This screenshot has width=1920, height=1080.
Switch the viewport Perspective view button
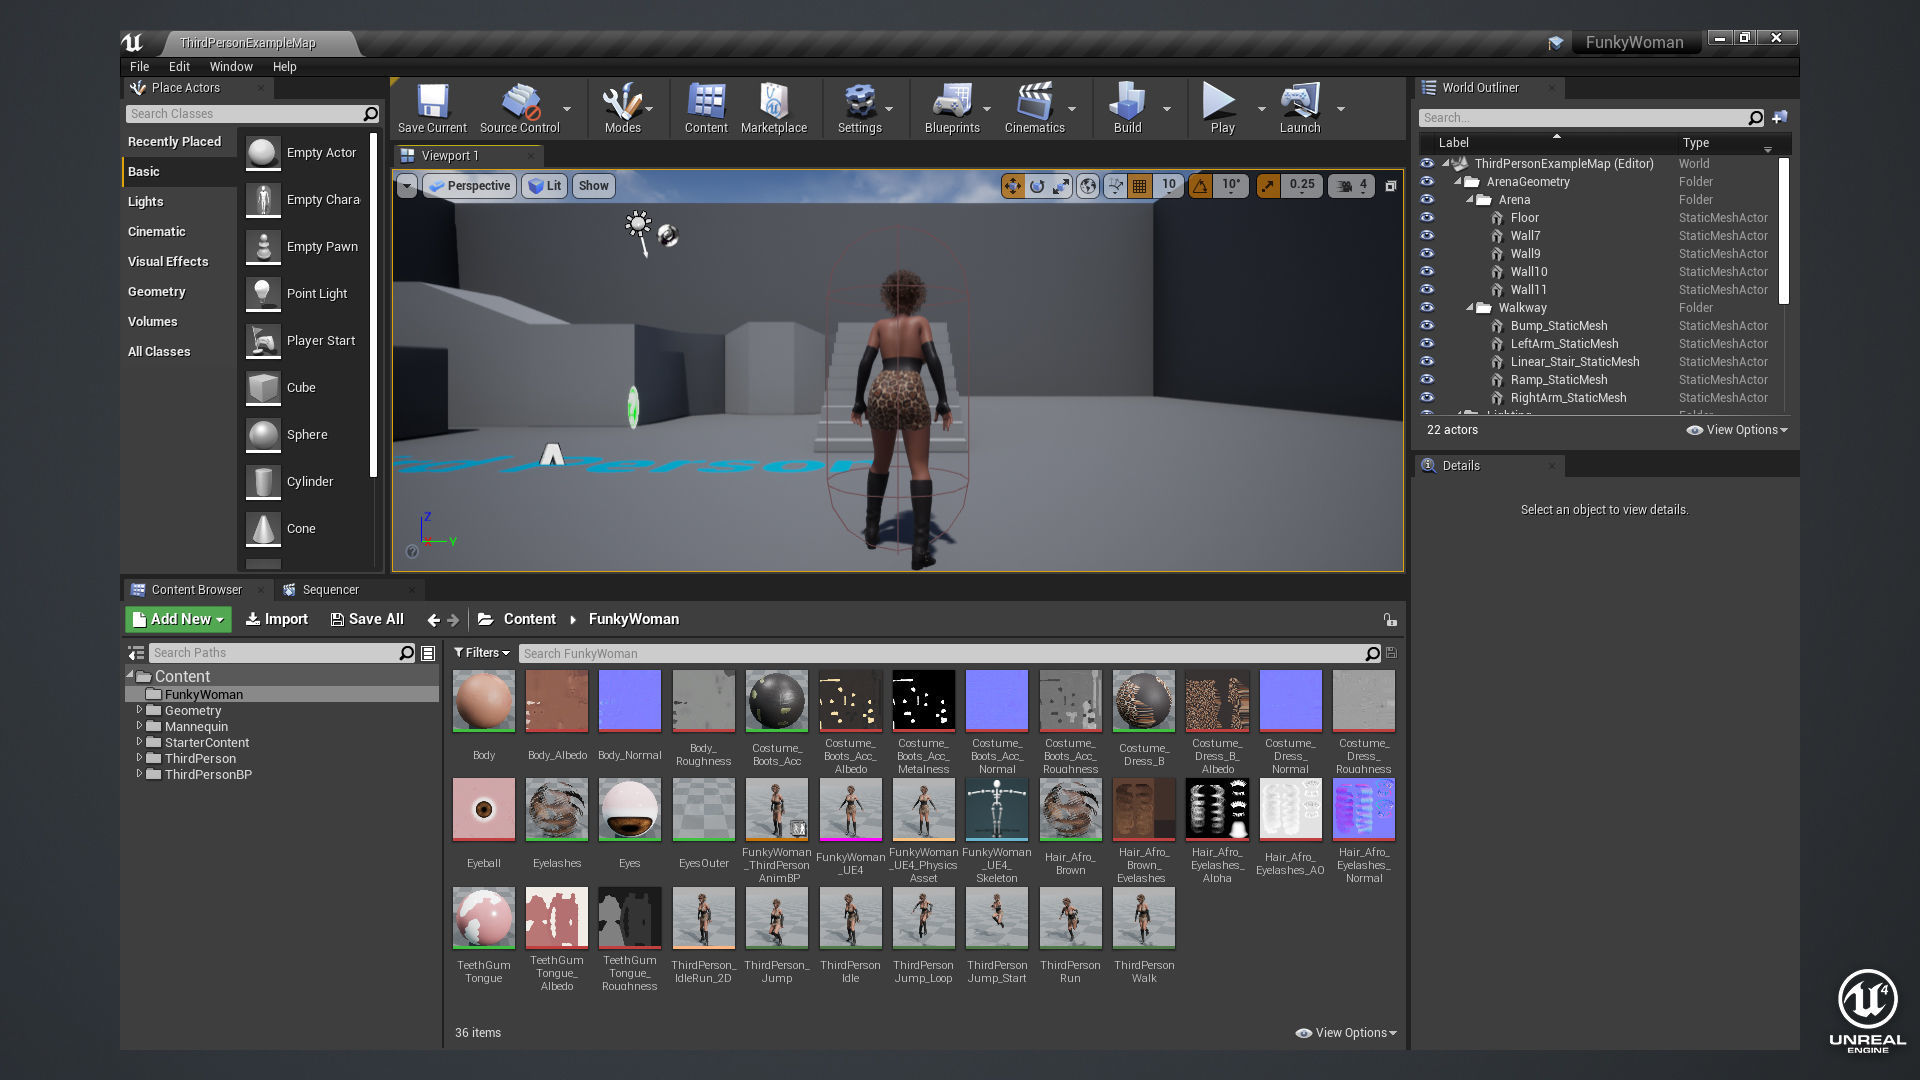[469, 186]
